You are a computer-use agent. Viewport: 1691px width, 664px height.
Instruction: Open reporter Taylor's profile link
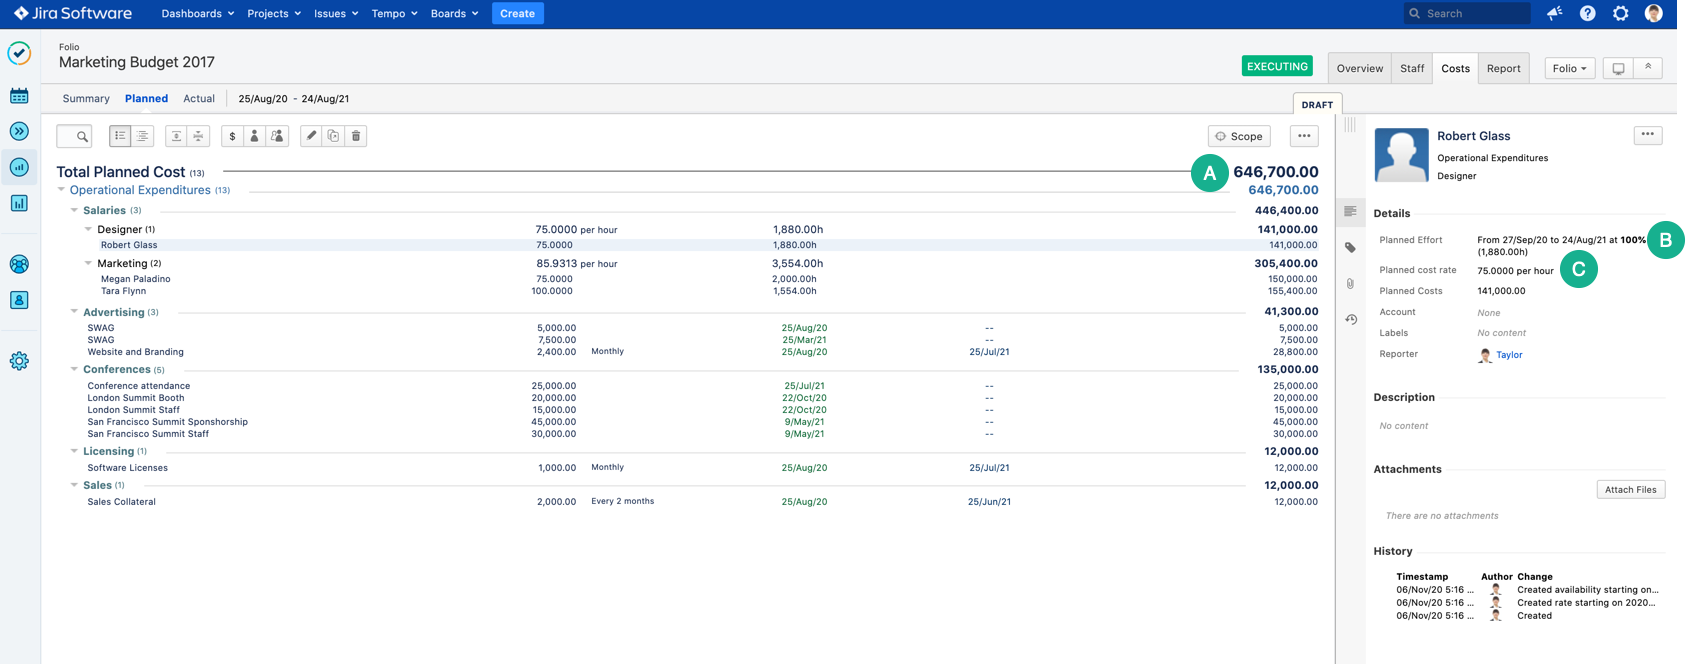(x=1509, y=355)
